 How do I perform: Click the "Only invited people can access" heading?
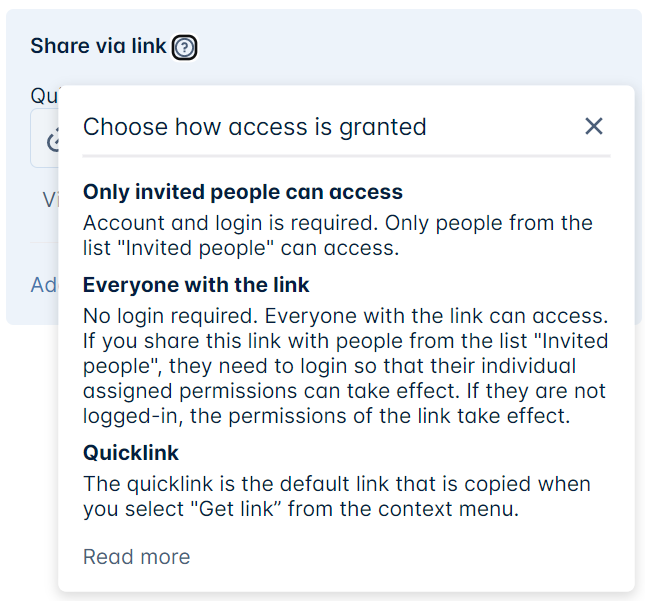(242, 192)
